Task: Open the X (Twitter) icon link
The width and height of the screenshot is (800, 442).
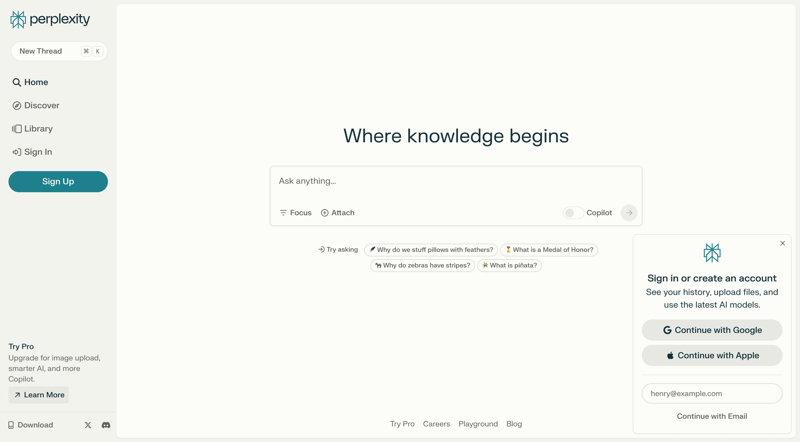Action: (x=88, y=425)
